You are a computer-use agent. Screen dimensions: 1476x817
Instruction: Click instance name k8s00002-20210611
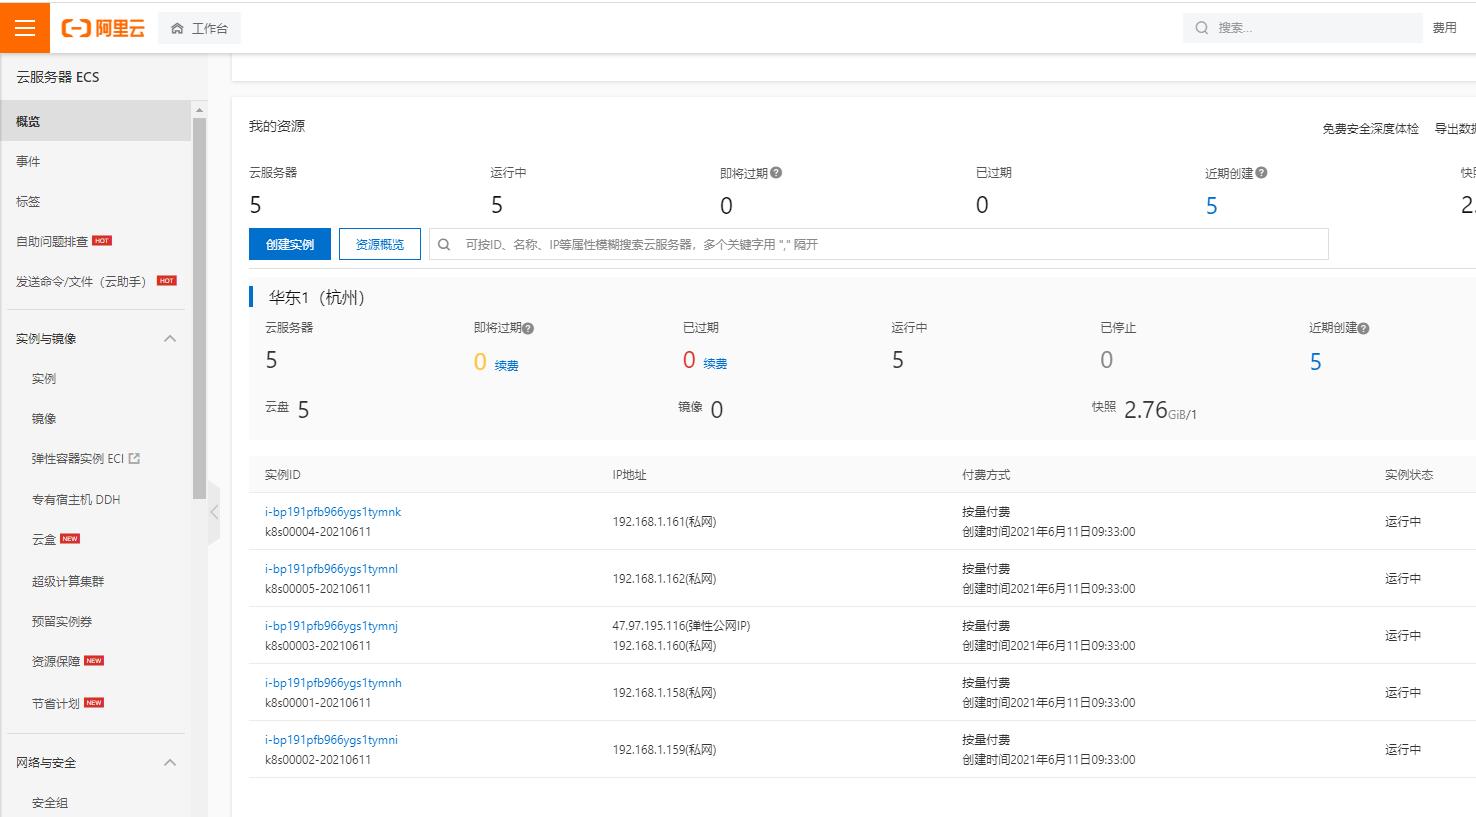click(318, 760)
